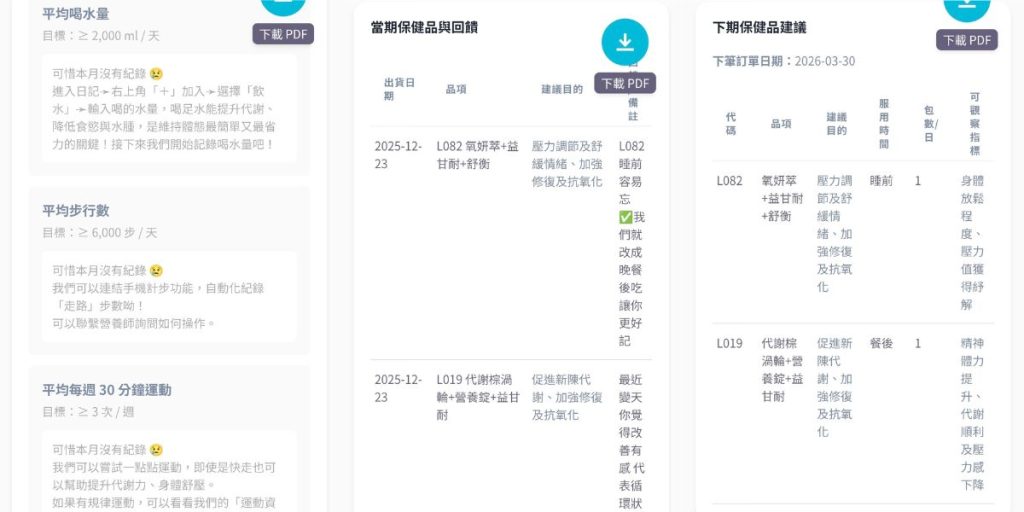This screenshot has height=512, width=1024.
Task: Click the 代碼 column header
Action: tap(731, 123)
